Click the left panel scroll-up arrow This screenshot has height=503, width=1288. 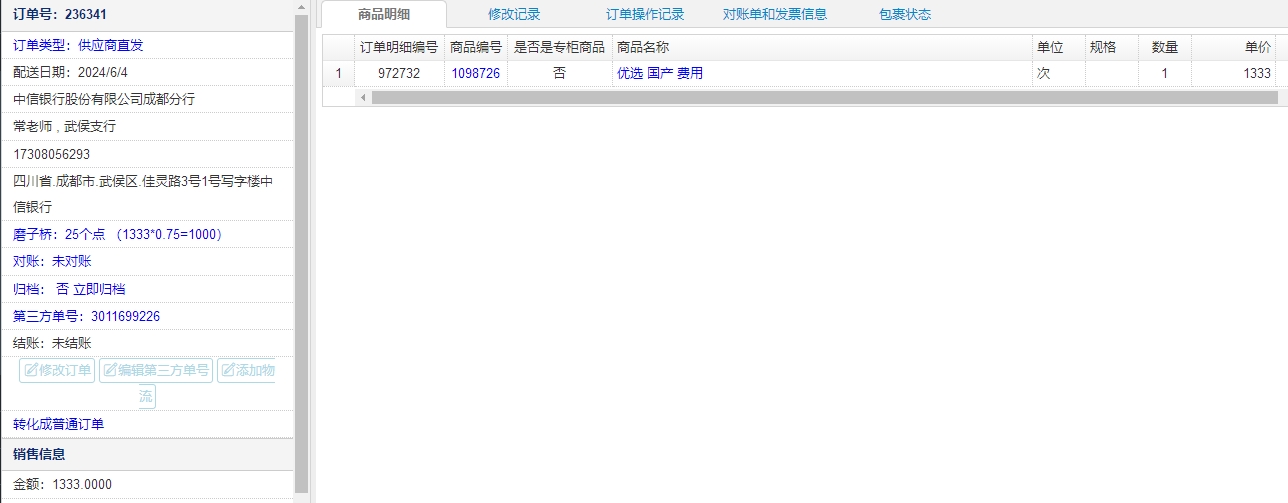coord(302,7)
